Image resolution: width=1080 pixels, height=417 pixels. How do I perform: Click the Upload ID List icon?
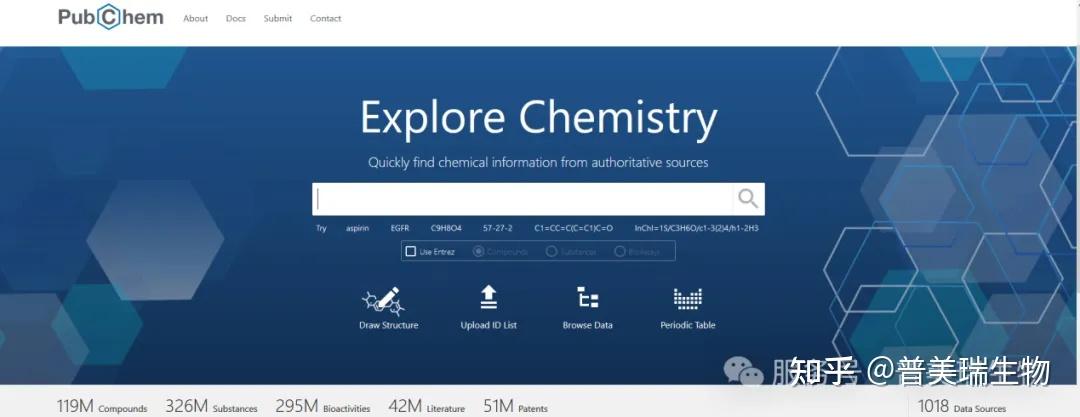(x=488, y=297)
